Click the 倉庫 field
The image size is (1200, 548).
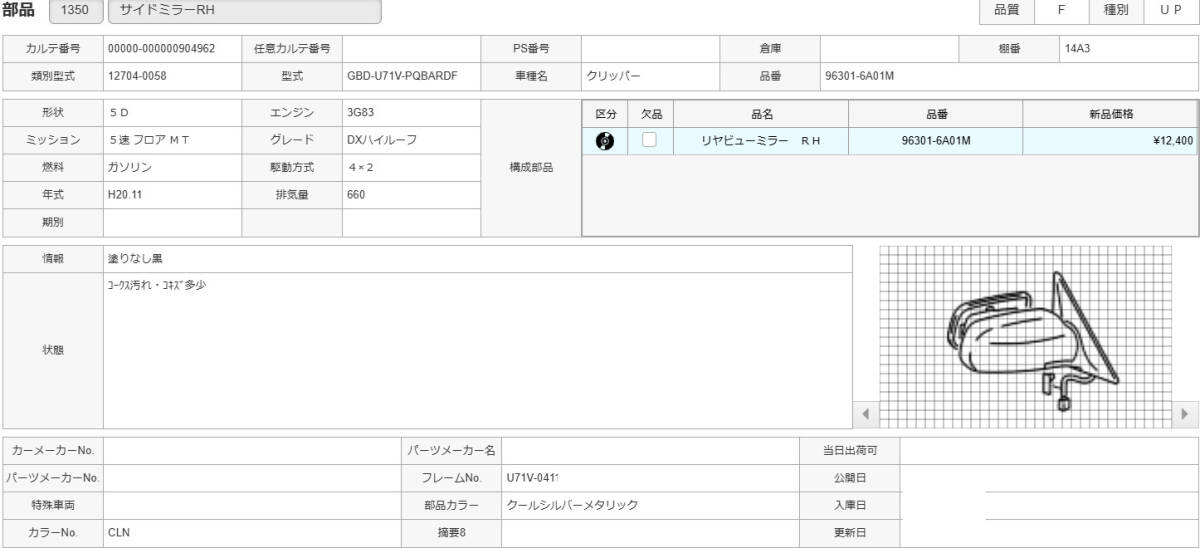(889, 48)
